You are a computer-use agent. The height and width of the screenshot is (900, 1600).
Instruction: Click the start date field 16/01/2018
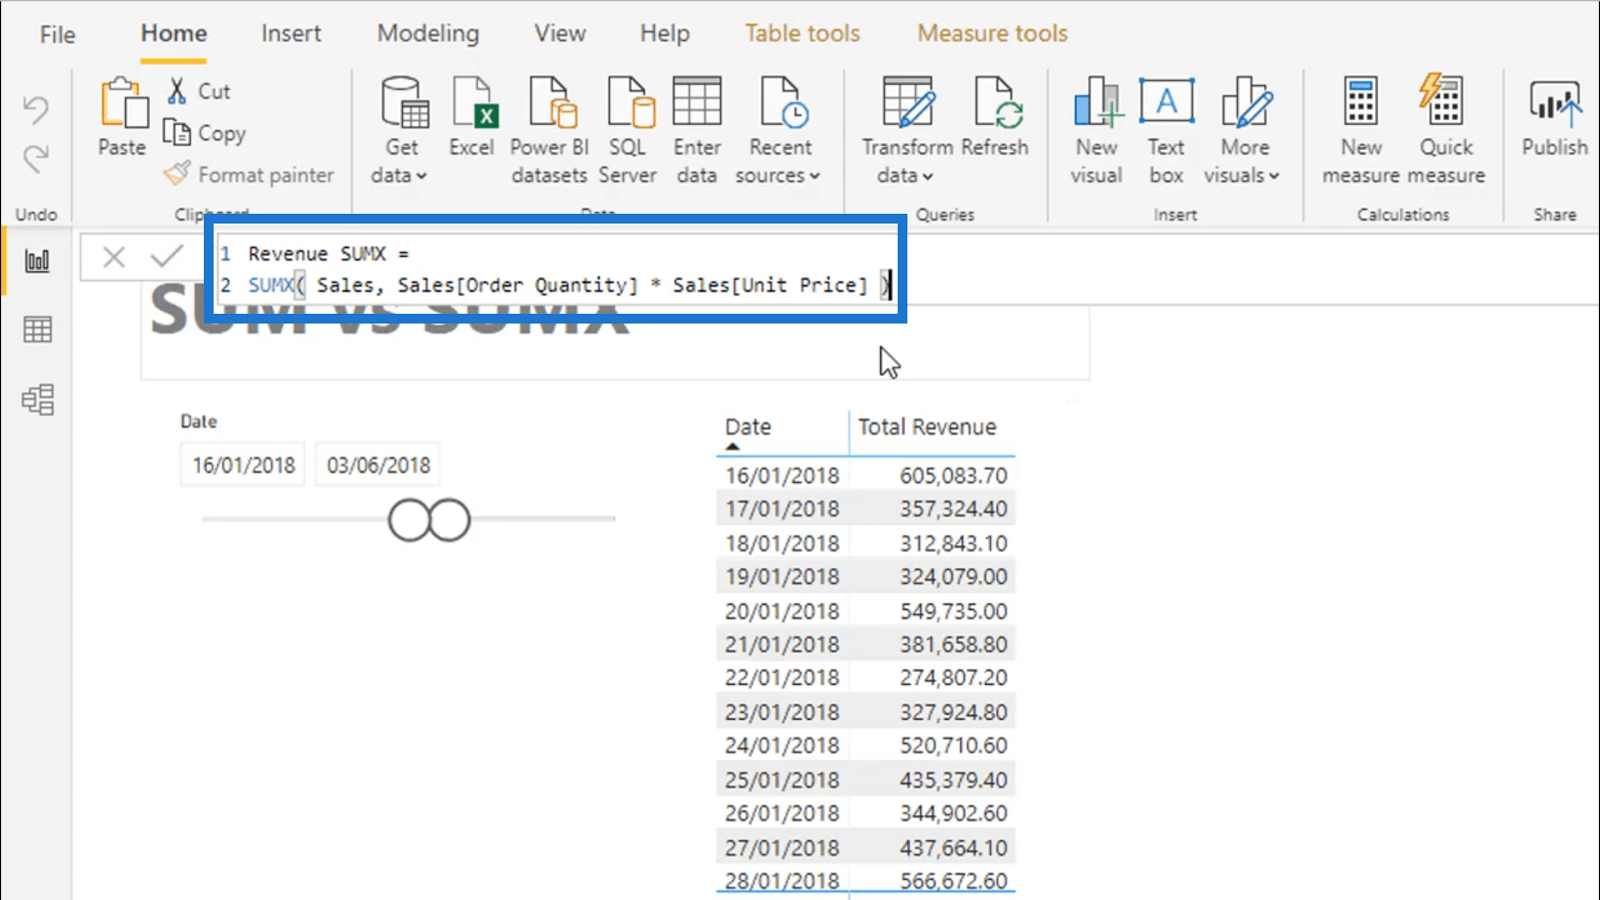point(244,465)
